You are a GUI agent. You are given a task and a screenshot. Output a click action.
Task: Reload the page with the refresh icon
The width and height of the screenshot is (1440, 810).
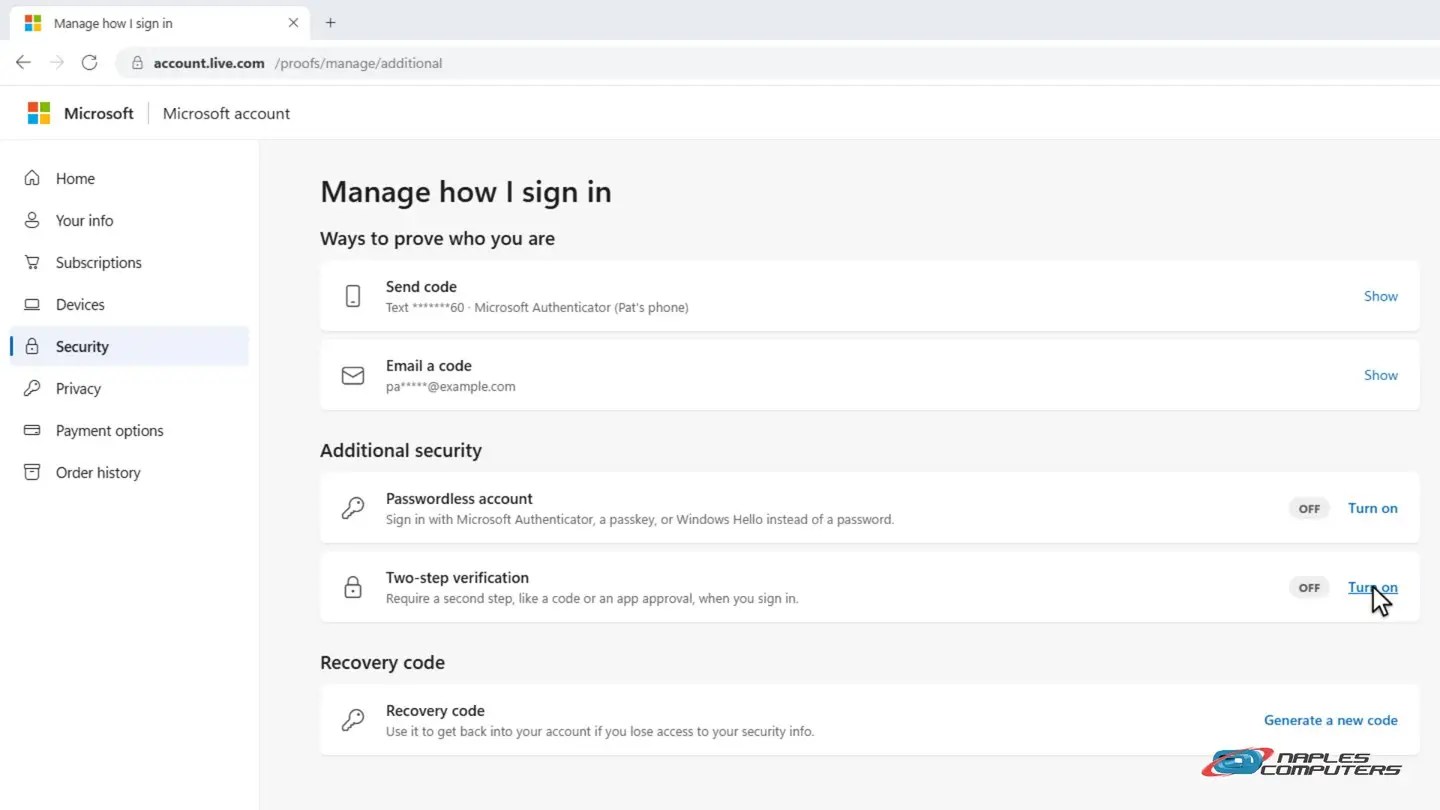click(x=89, y=62)
